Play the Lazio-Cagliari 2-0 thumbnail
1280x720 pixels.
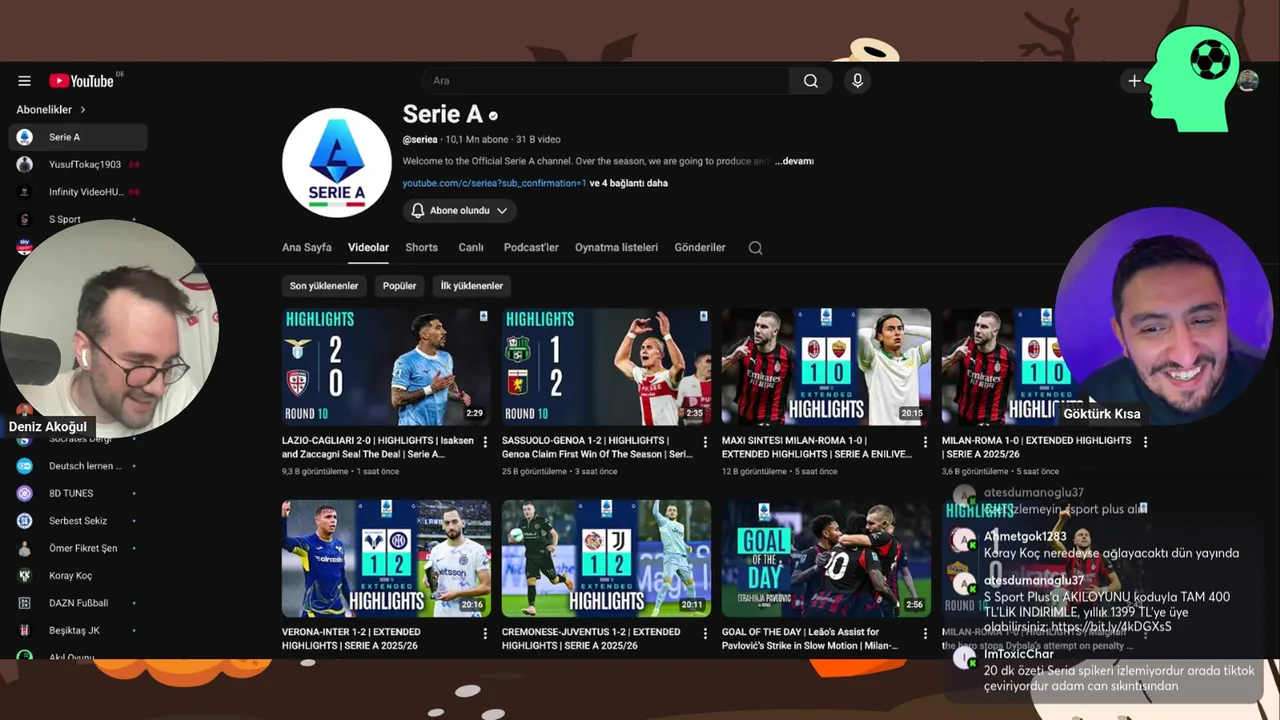pyautogui.click(x=386, y=367)
